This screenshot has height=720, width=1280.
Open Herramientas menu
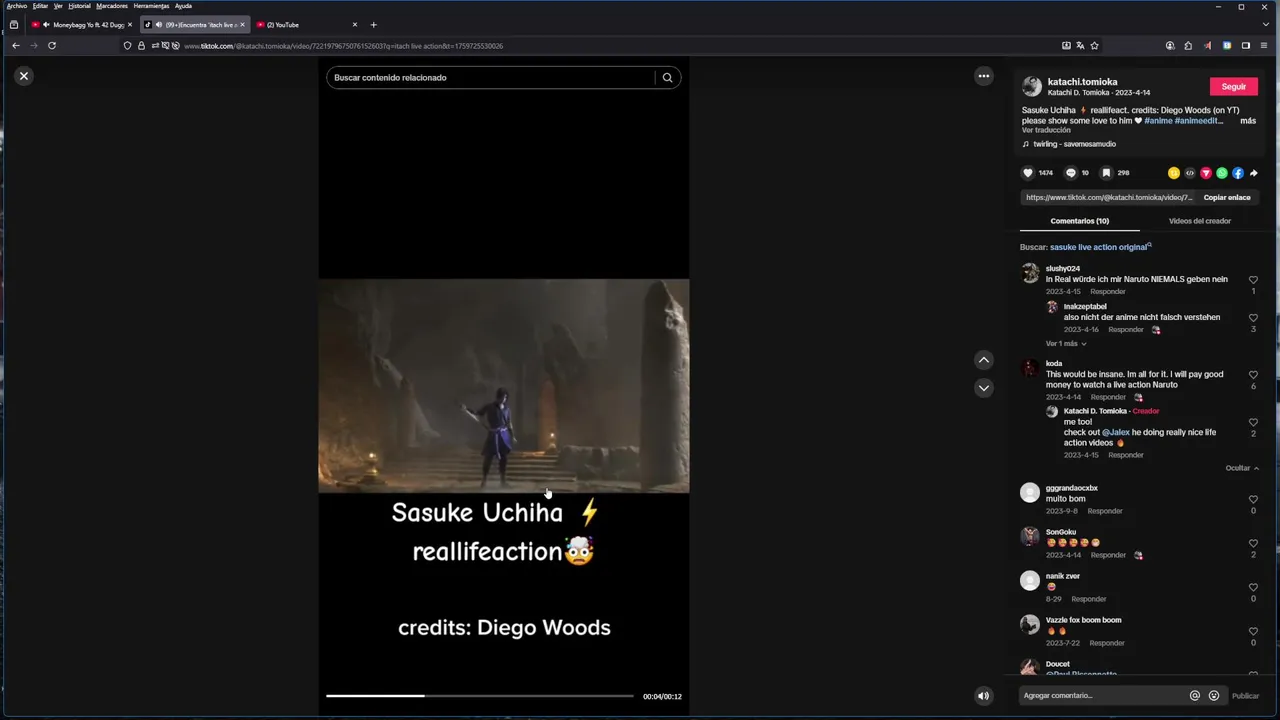coord(151,6)
